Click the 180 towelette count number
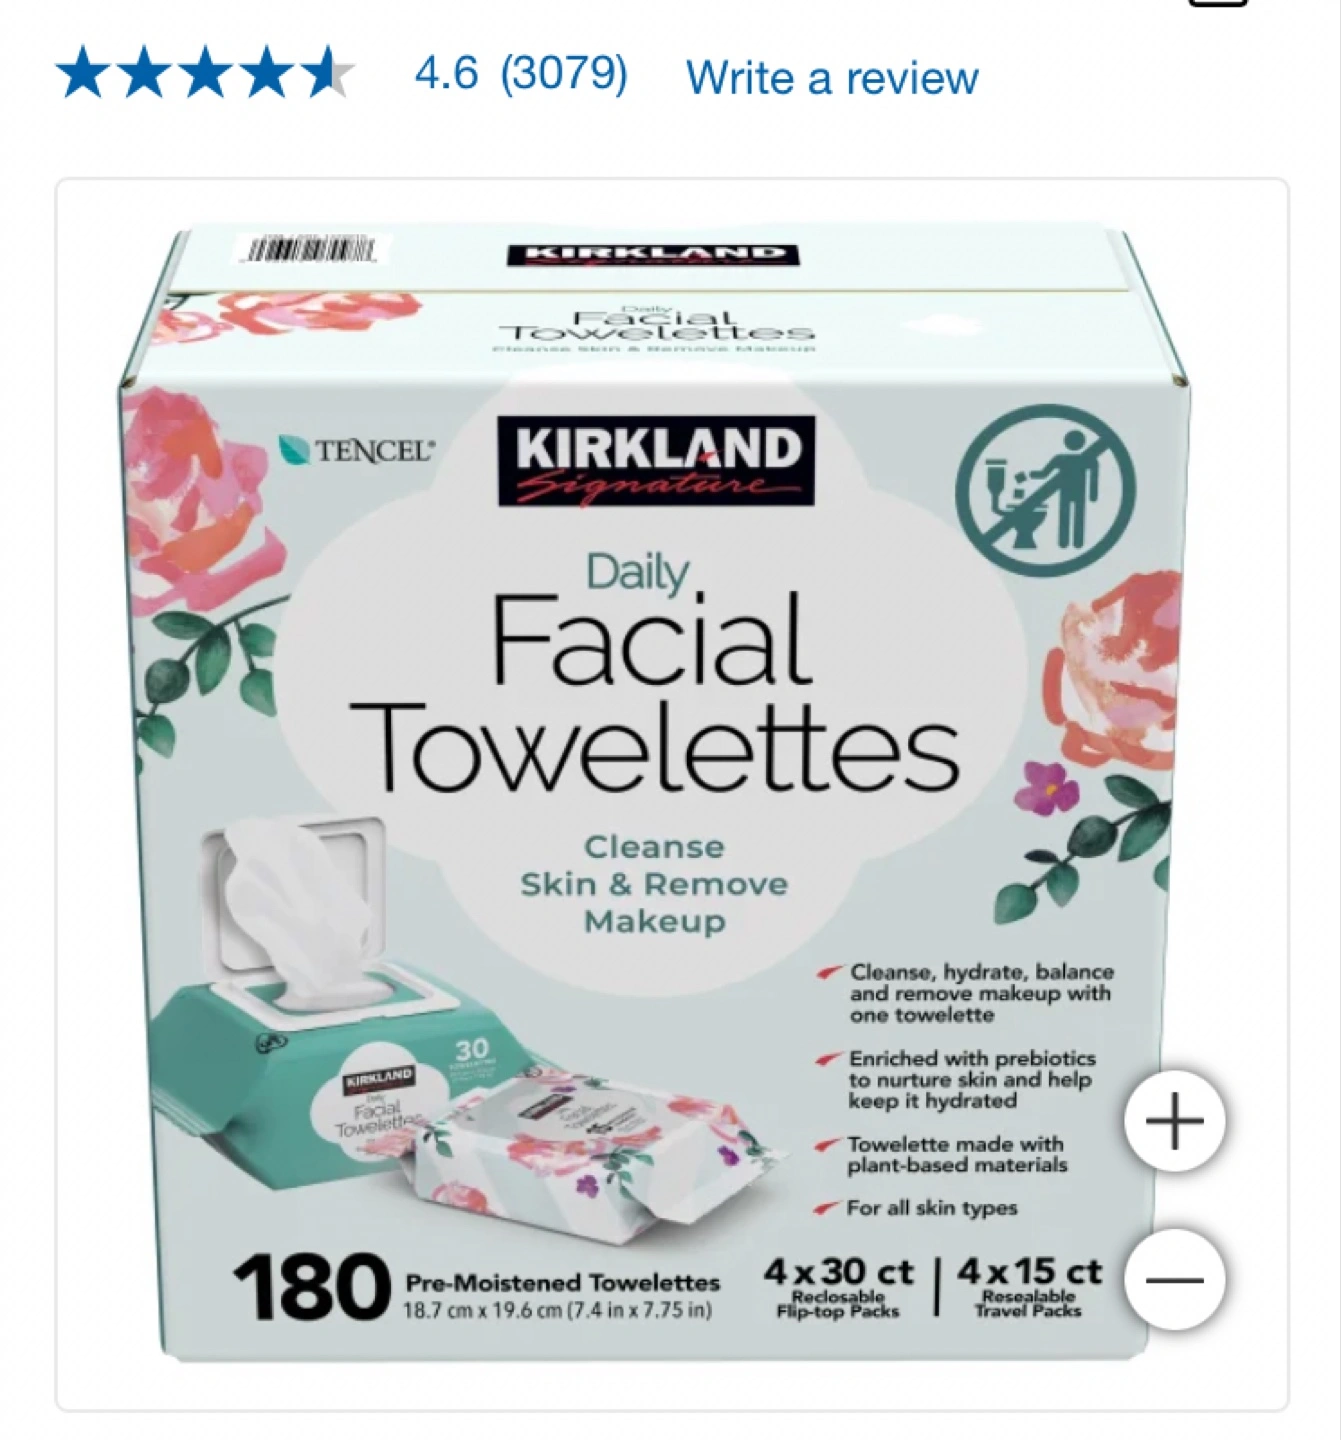Image resolution: width=1341 pixels, height=1440 pixels. tap(311, 1289)
